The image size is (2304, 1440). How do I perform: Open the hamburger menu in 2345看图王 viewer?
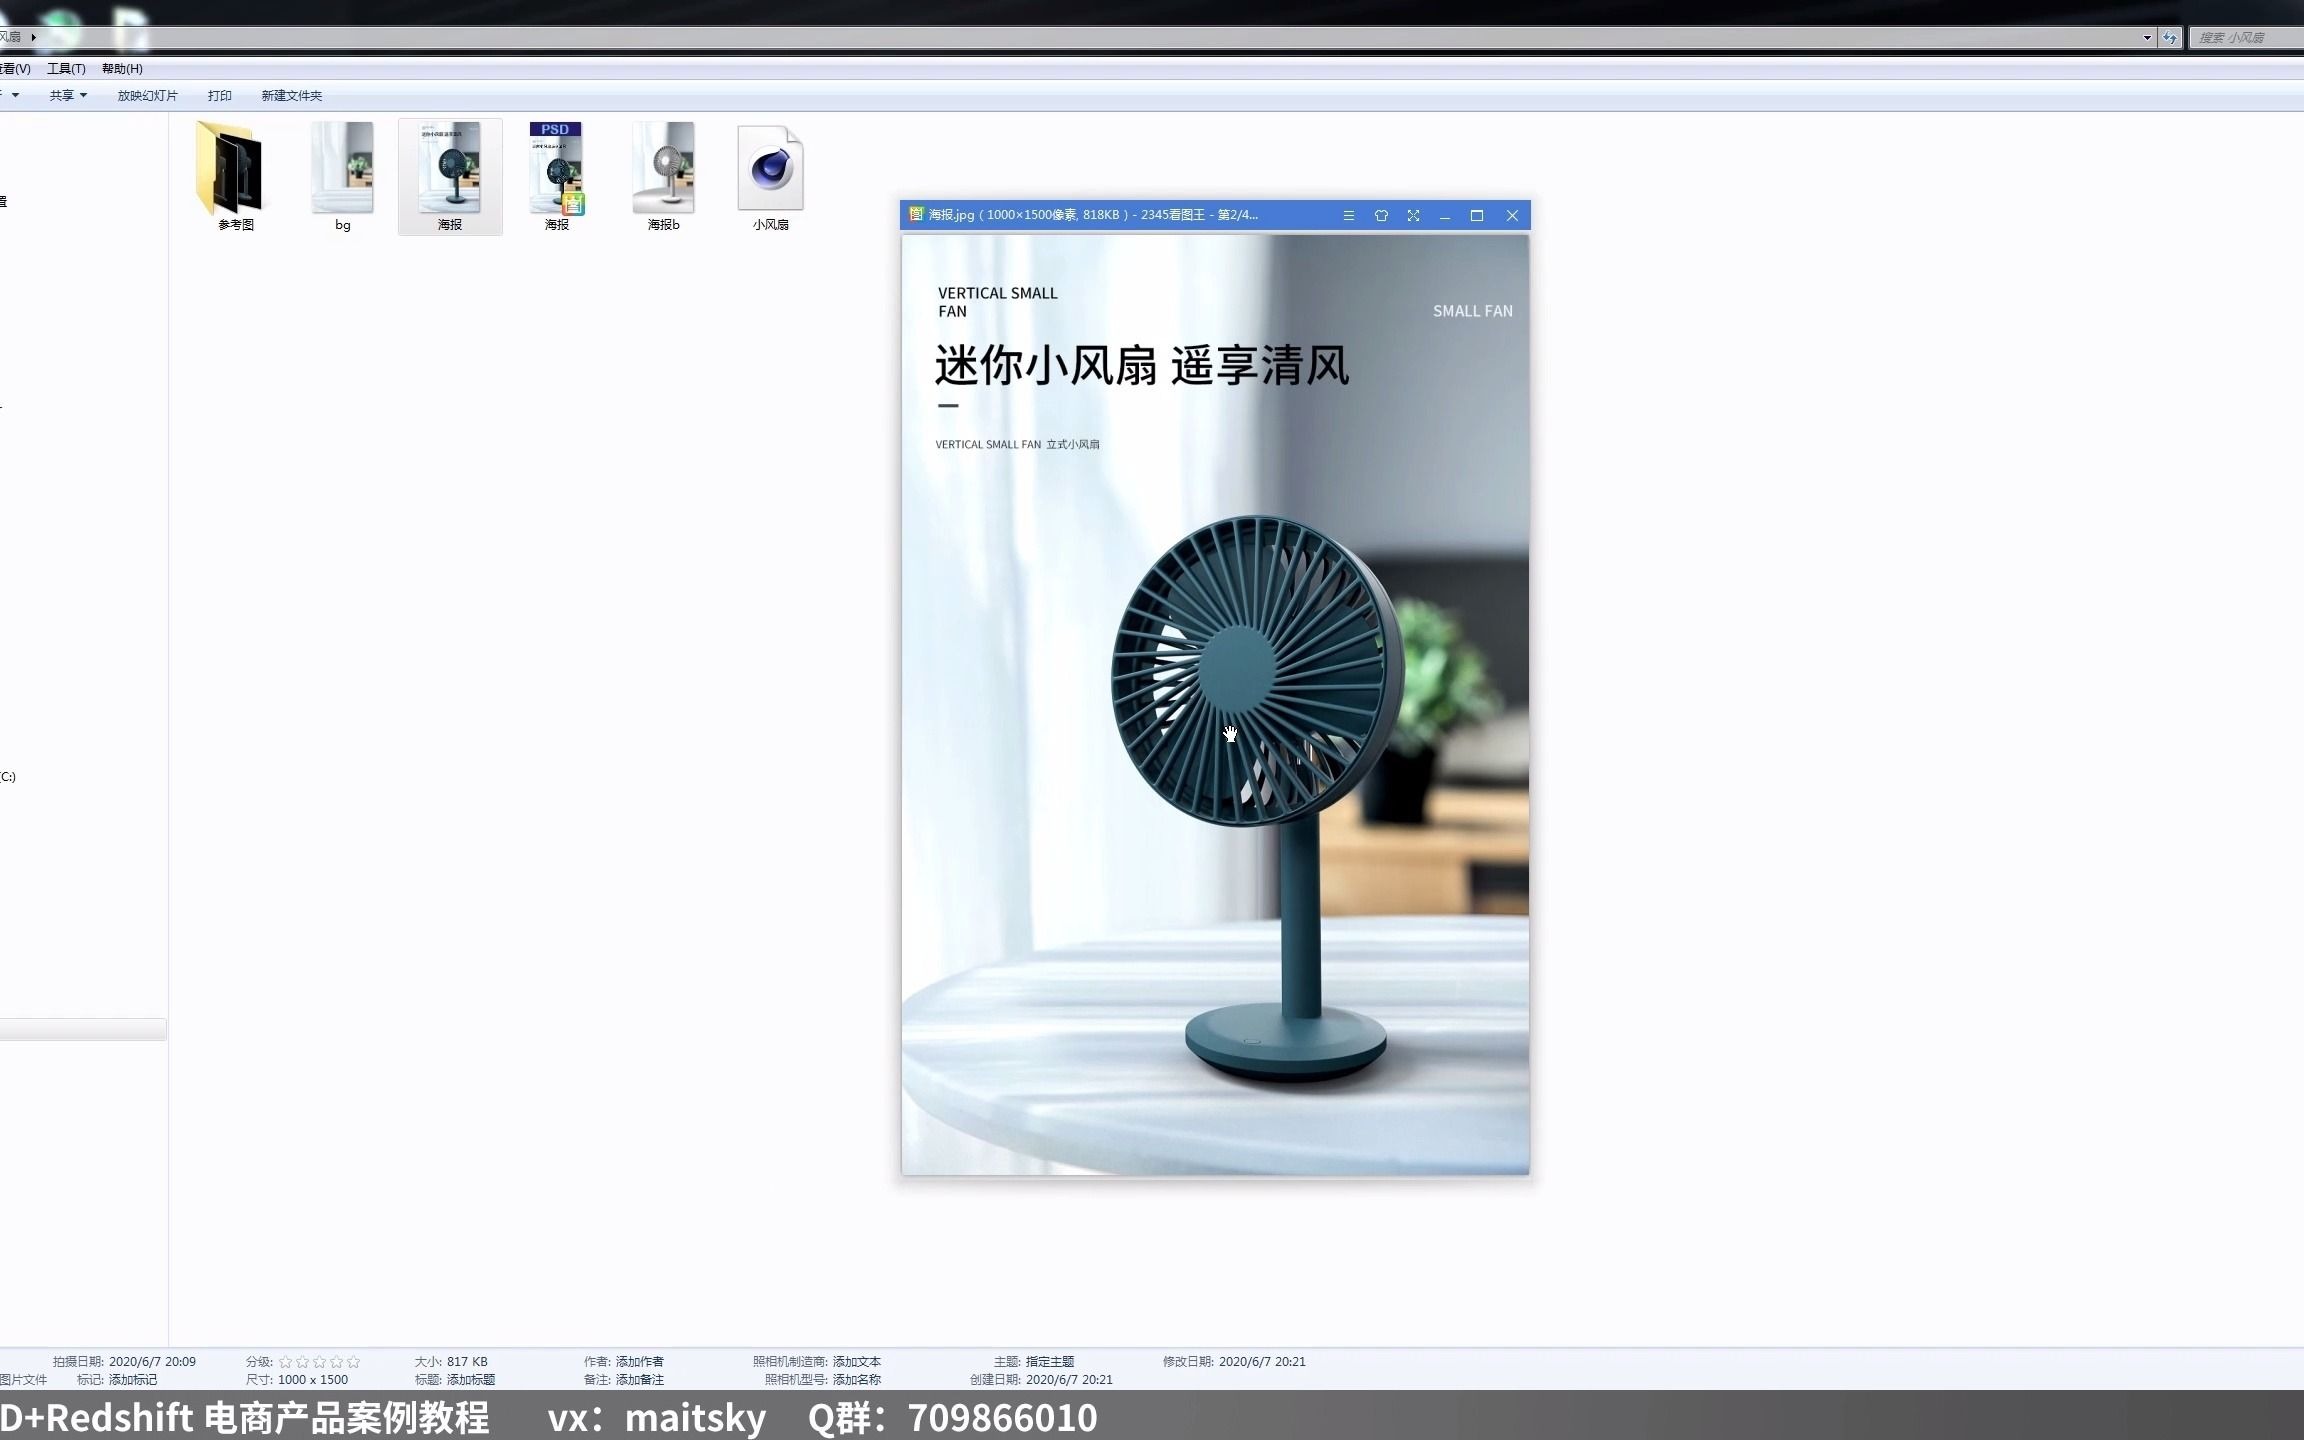(x=1349, y=215)
